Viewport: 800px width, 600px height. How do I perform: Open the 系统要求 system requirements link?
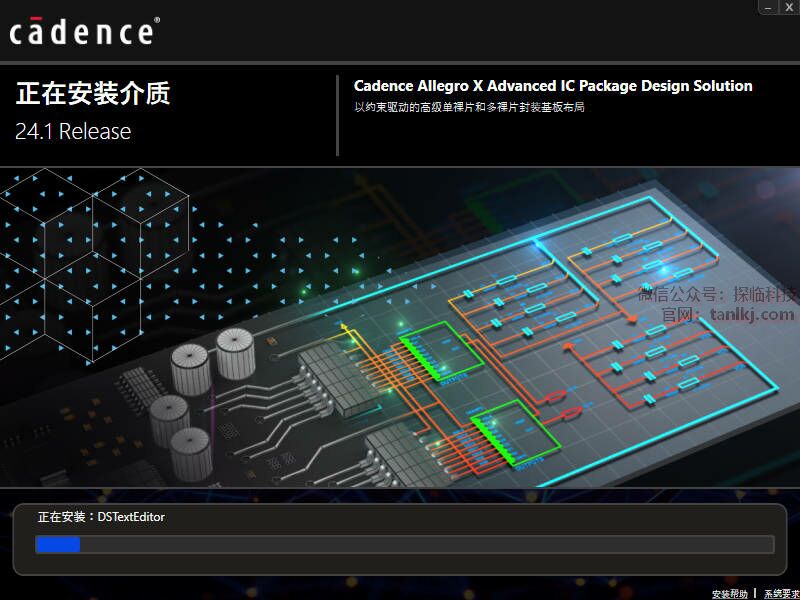tap(782, 594)
